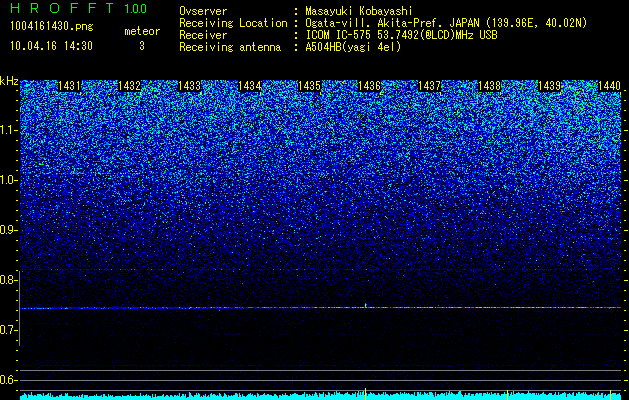Click the meteor count value 3

pos(142,46)
